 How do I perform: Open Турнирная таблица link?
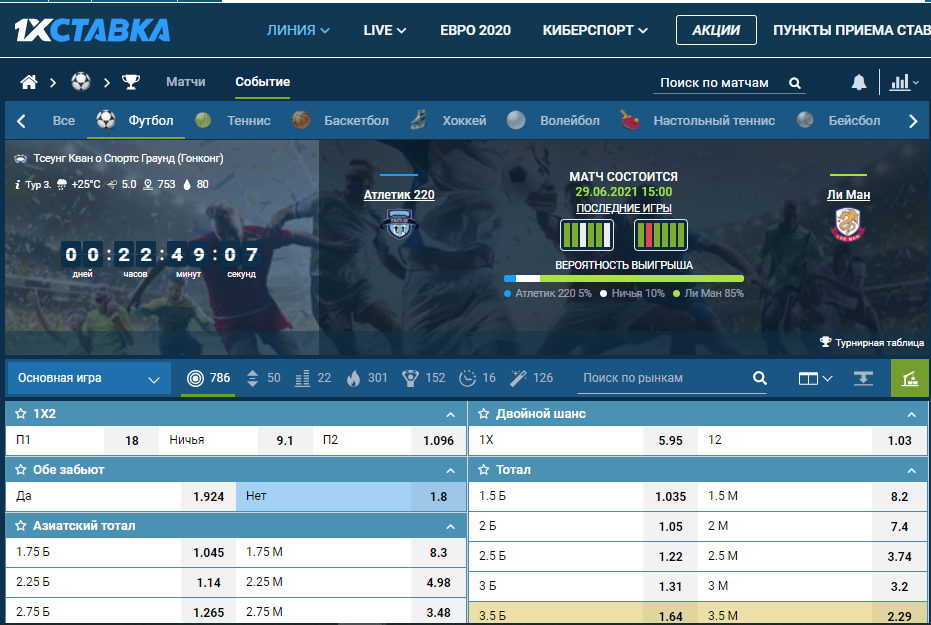872,342
